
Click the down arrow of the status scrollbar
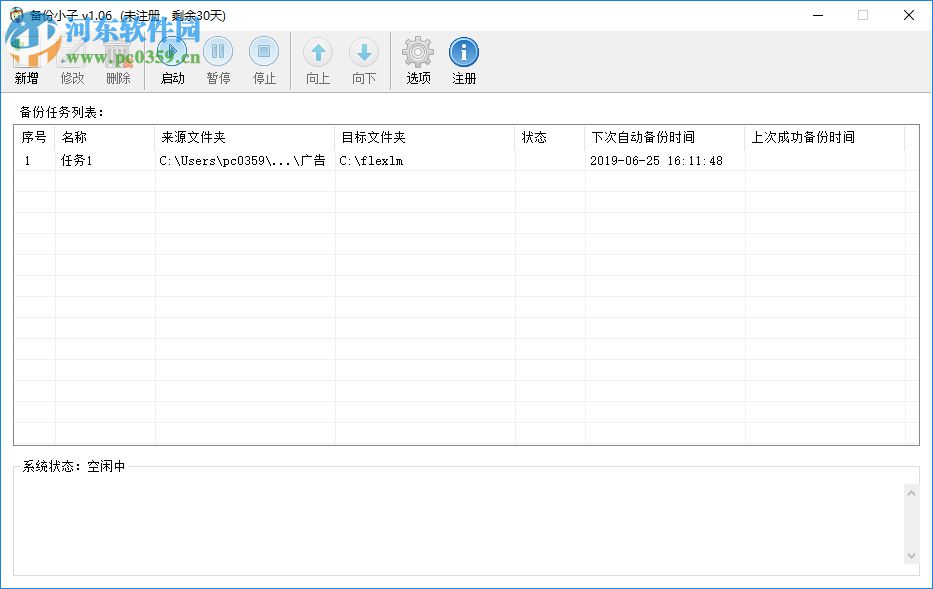coord(911,553)
